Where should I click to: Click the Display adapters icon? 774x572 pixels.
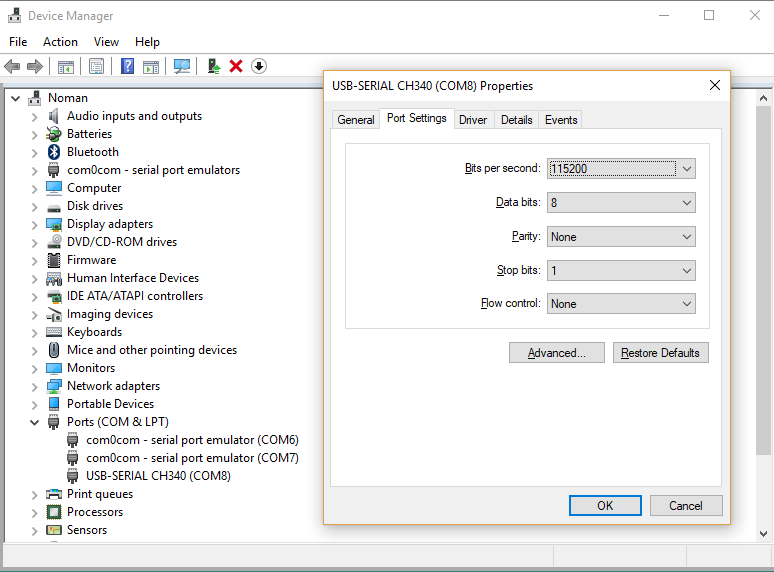(x=54, y=224)
